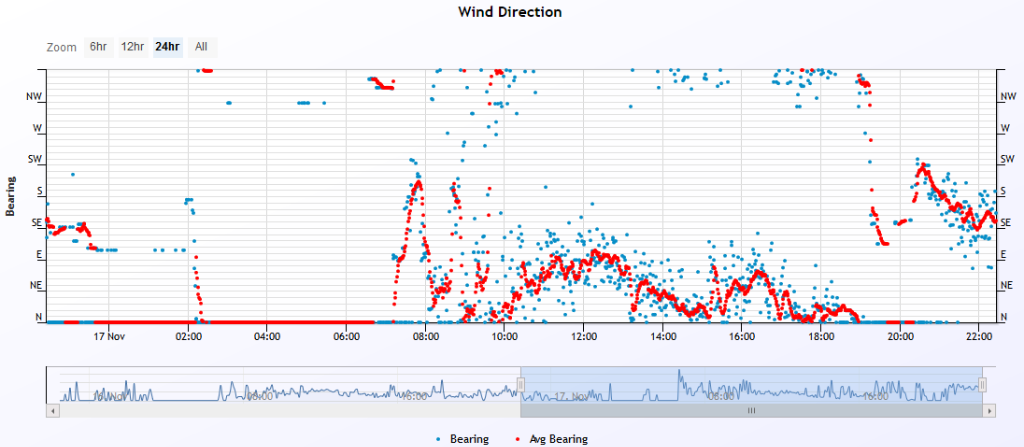This screenshot has width=1024, height=447.
Task: Click the 06:00 x-axis label
Action: (346, 337)
